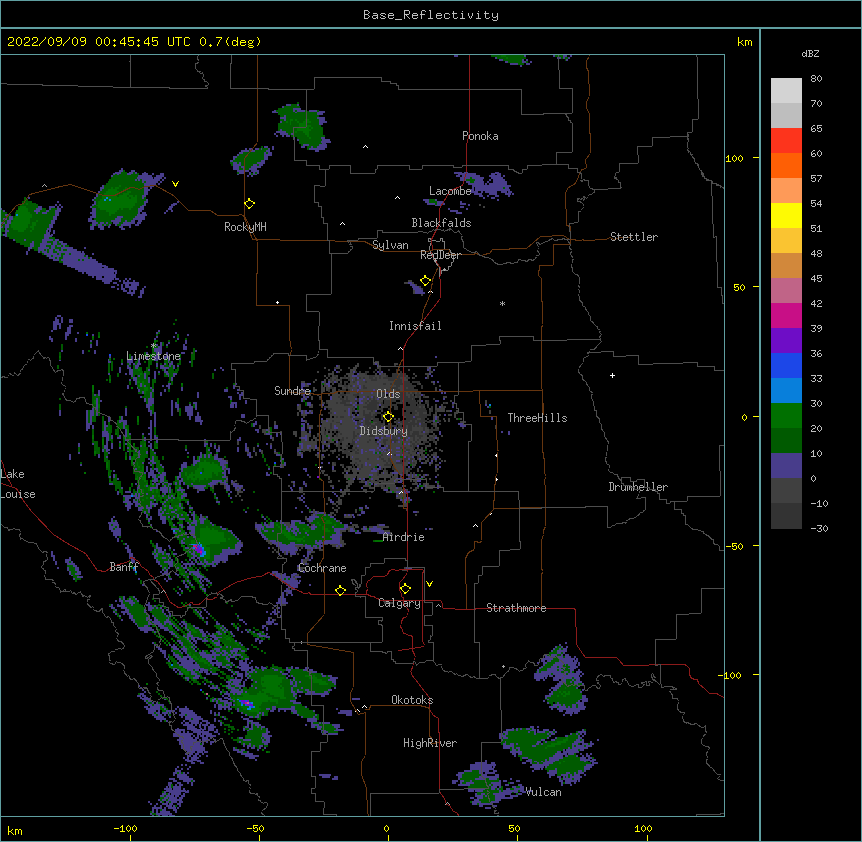Click the RedDeer city label
The image size is (862, 842).
(440, 255)
